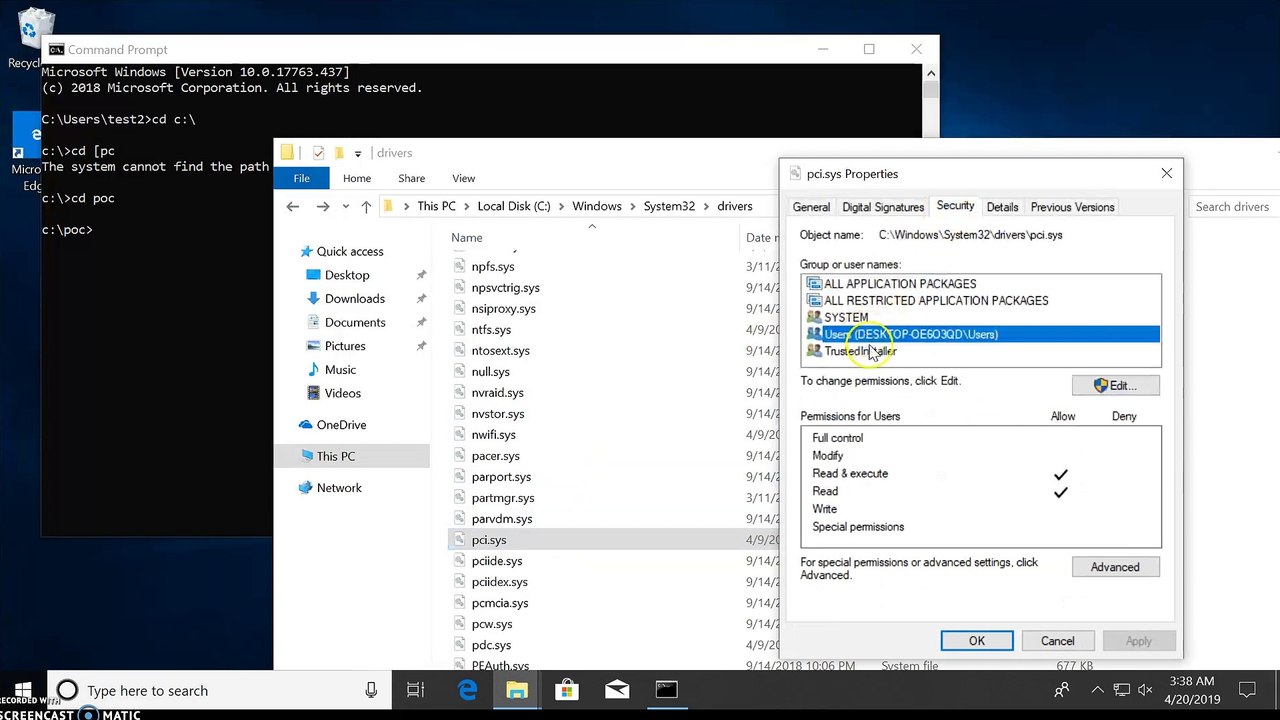Go back in File Explorer
Image resolution: width=1280 pixels, height=720 pixels.
(x=292, y=206)
